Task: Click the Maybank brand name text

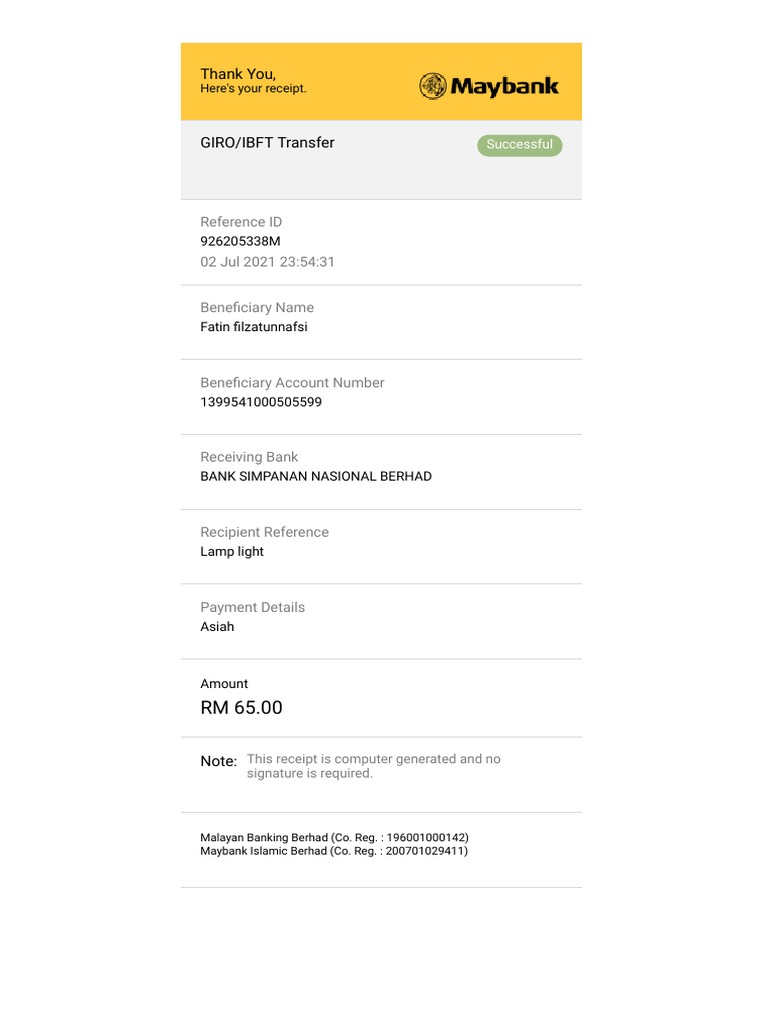Action: tap(504, 87)
